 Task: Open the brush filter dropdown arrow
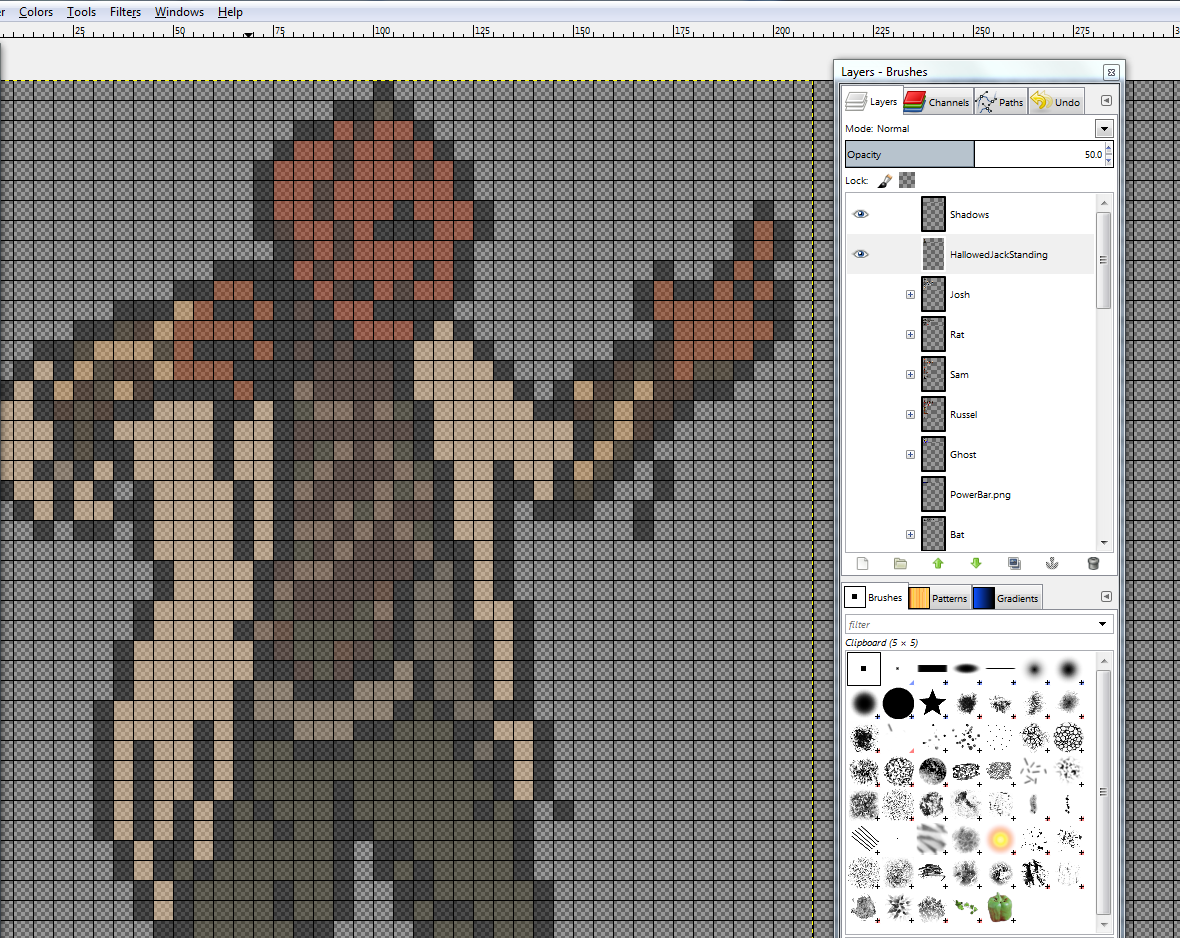click(x=1102, y=624)
